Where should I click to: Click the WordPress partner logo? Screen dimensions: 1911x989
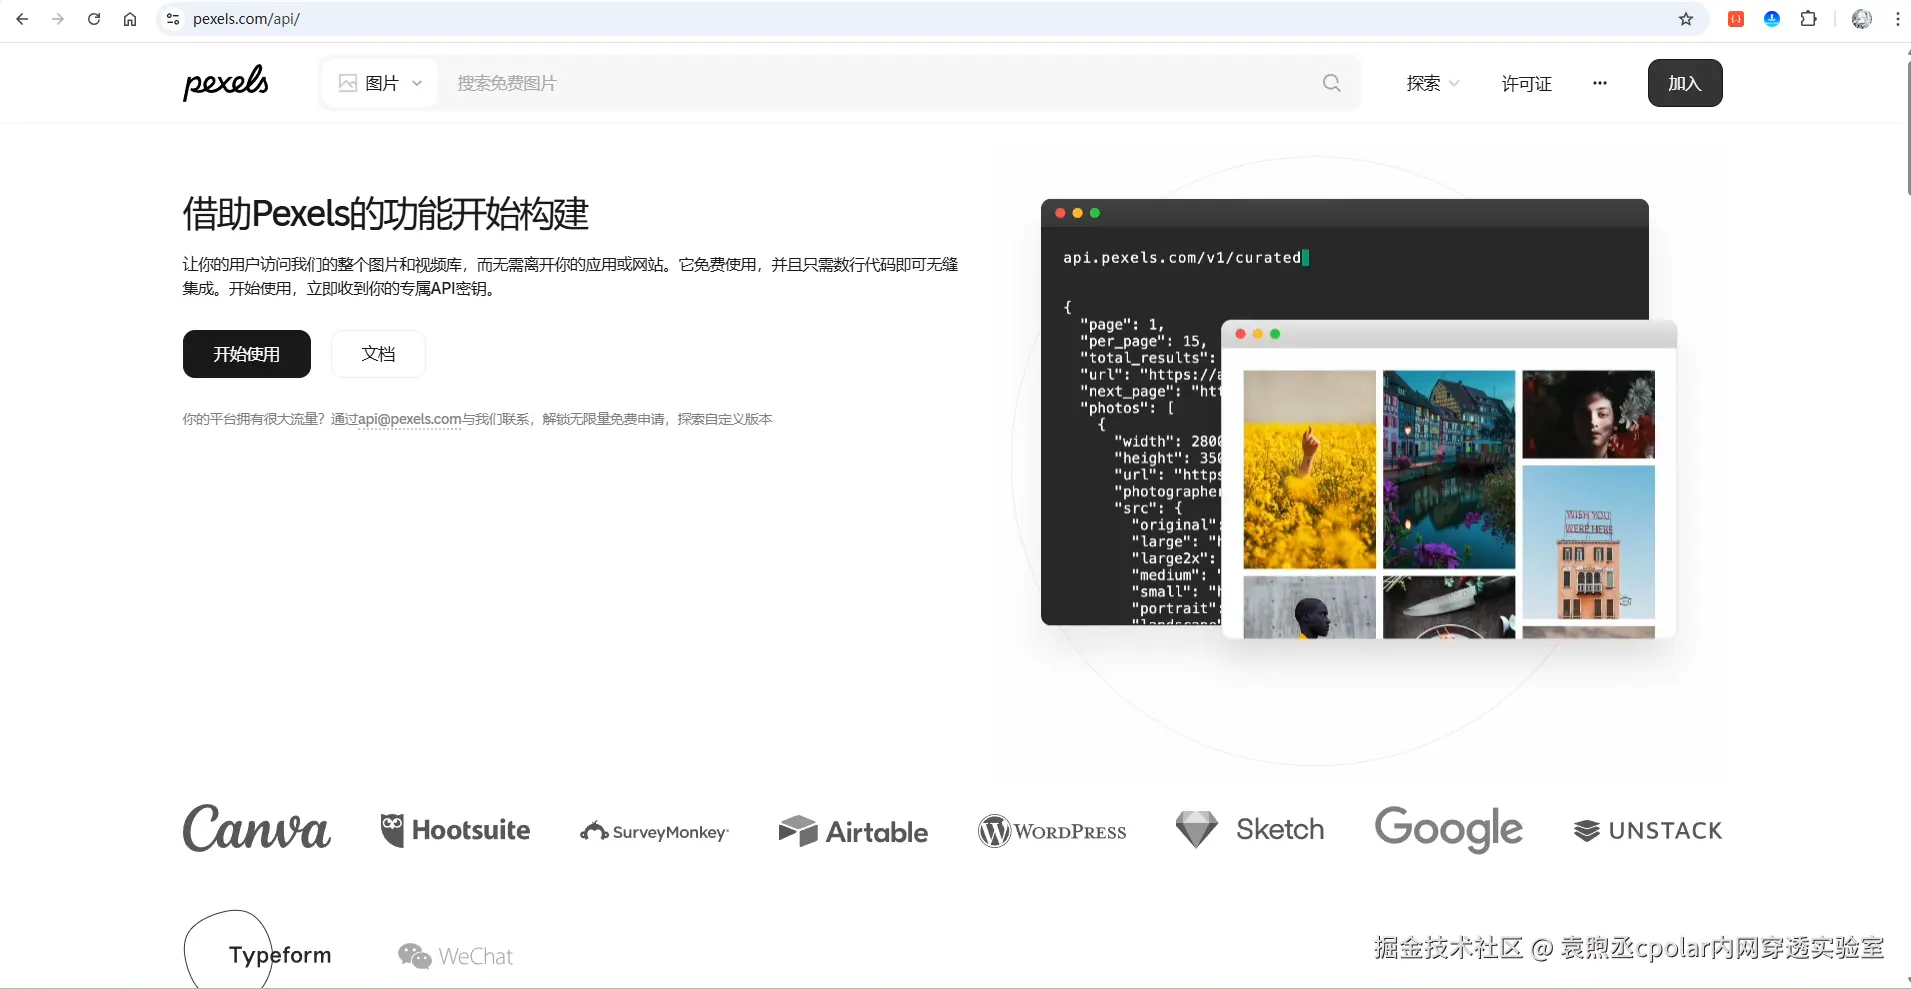[x=1052, y=830]
